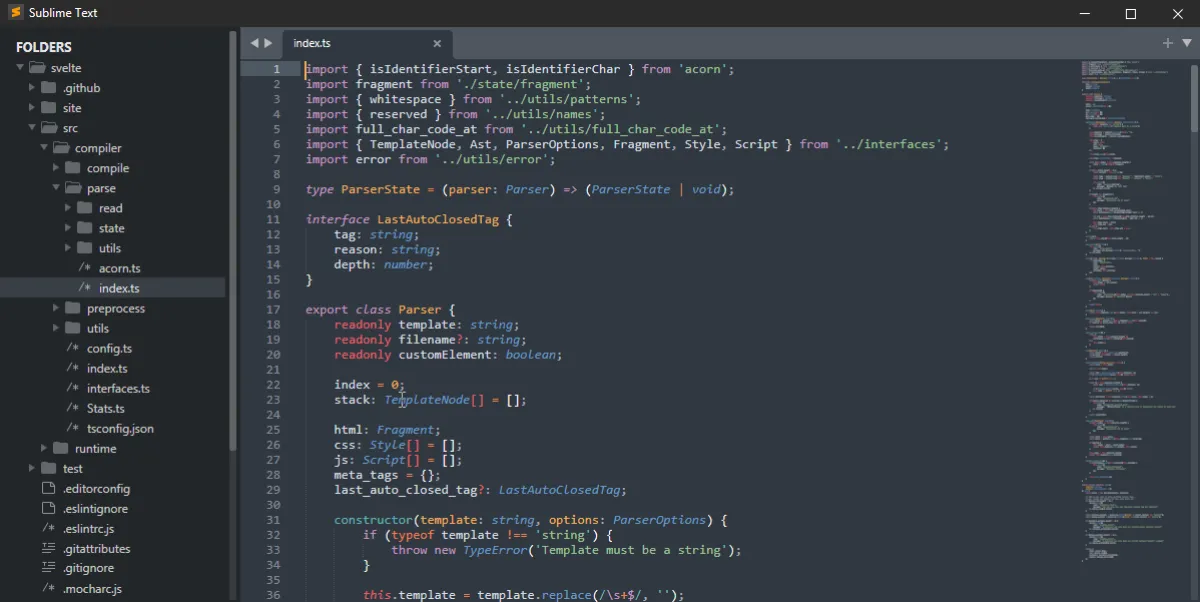Click the preprocess folder icon

(x=72, y=308)
